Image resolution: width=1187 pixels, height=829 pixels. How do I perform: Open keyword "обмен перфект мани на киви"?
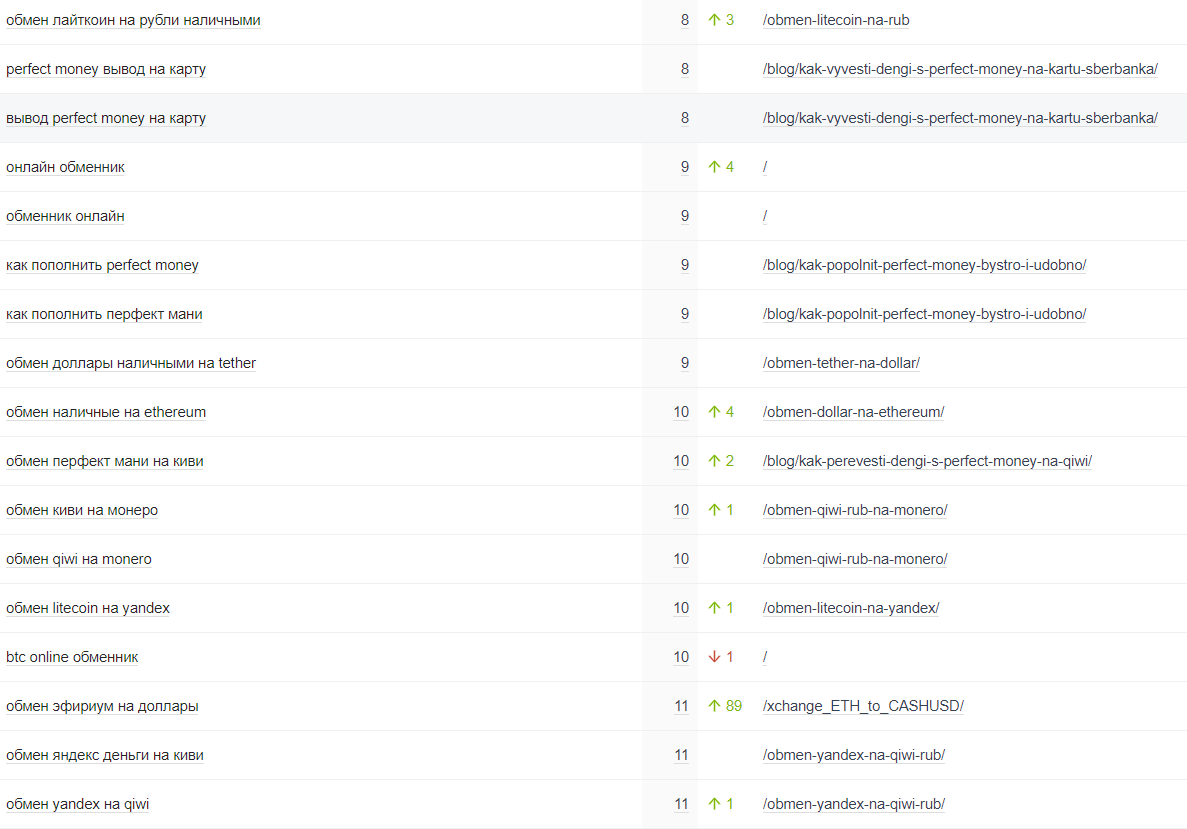click(104, 461)
